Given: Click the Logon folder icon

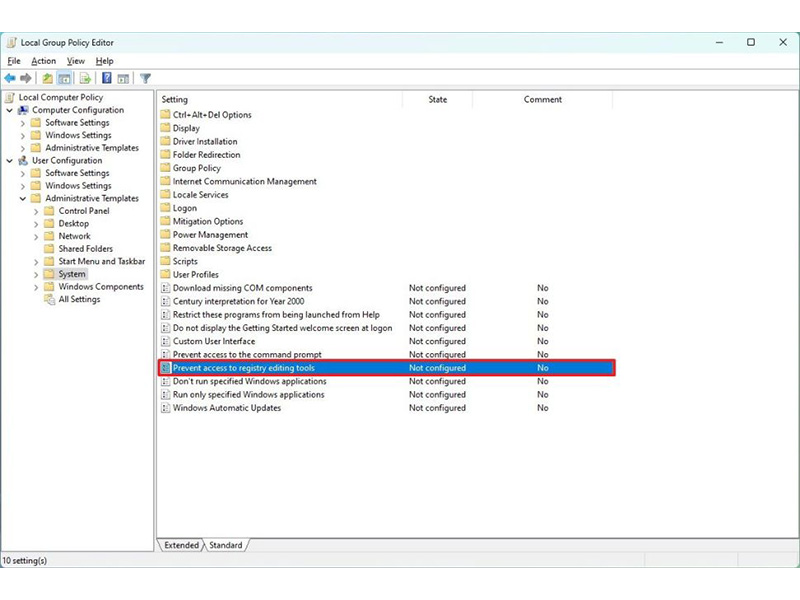Looking at the screenshot, I should click(x=165, y=208).
